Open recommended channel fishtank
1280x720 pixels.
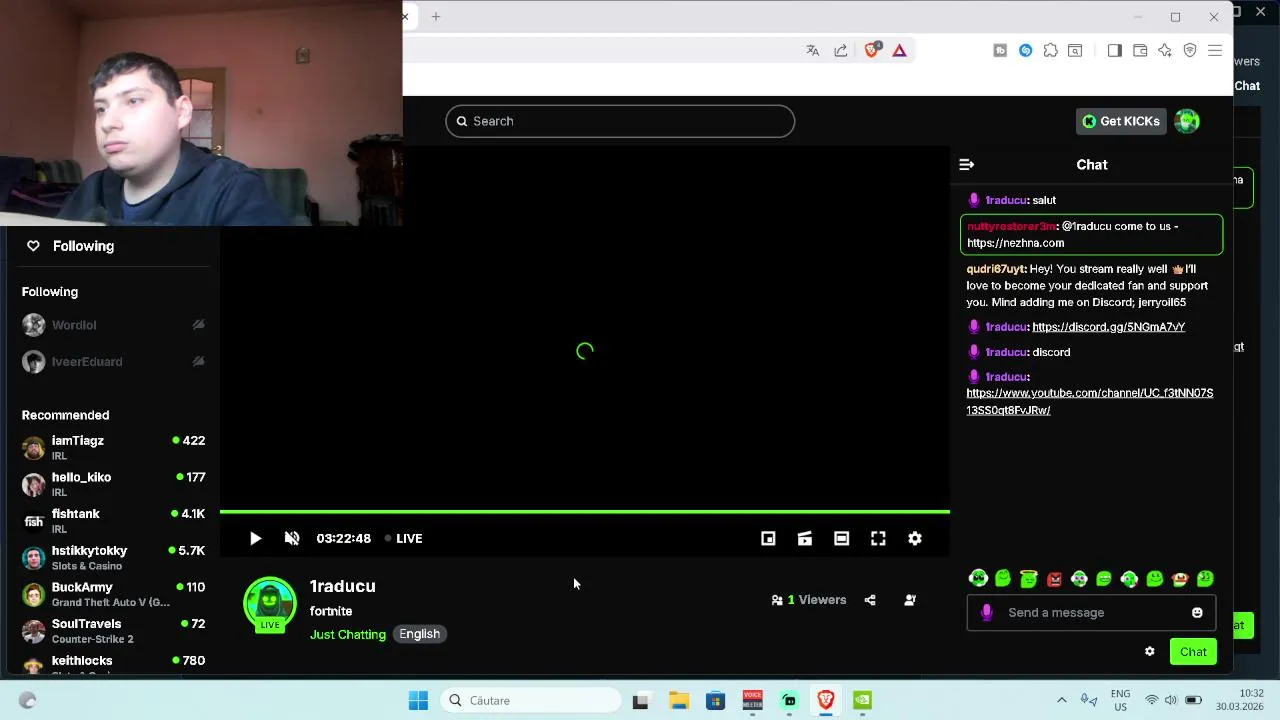(113, 521)
